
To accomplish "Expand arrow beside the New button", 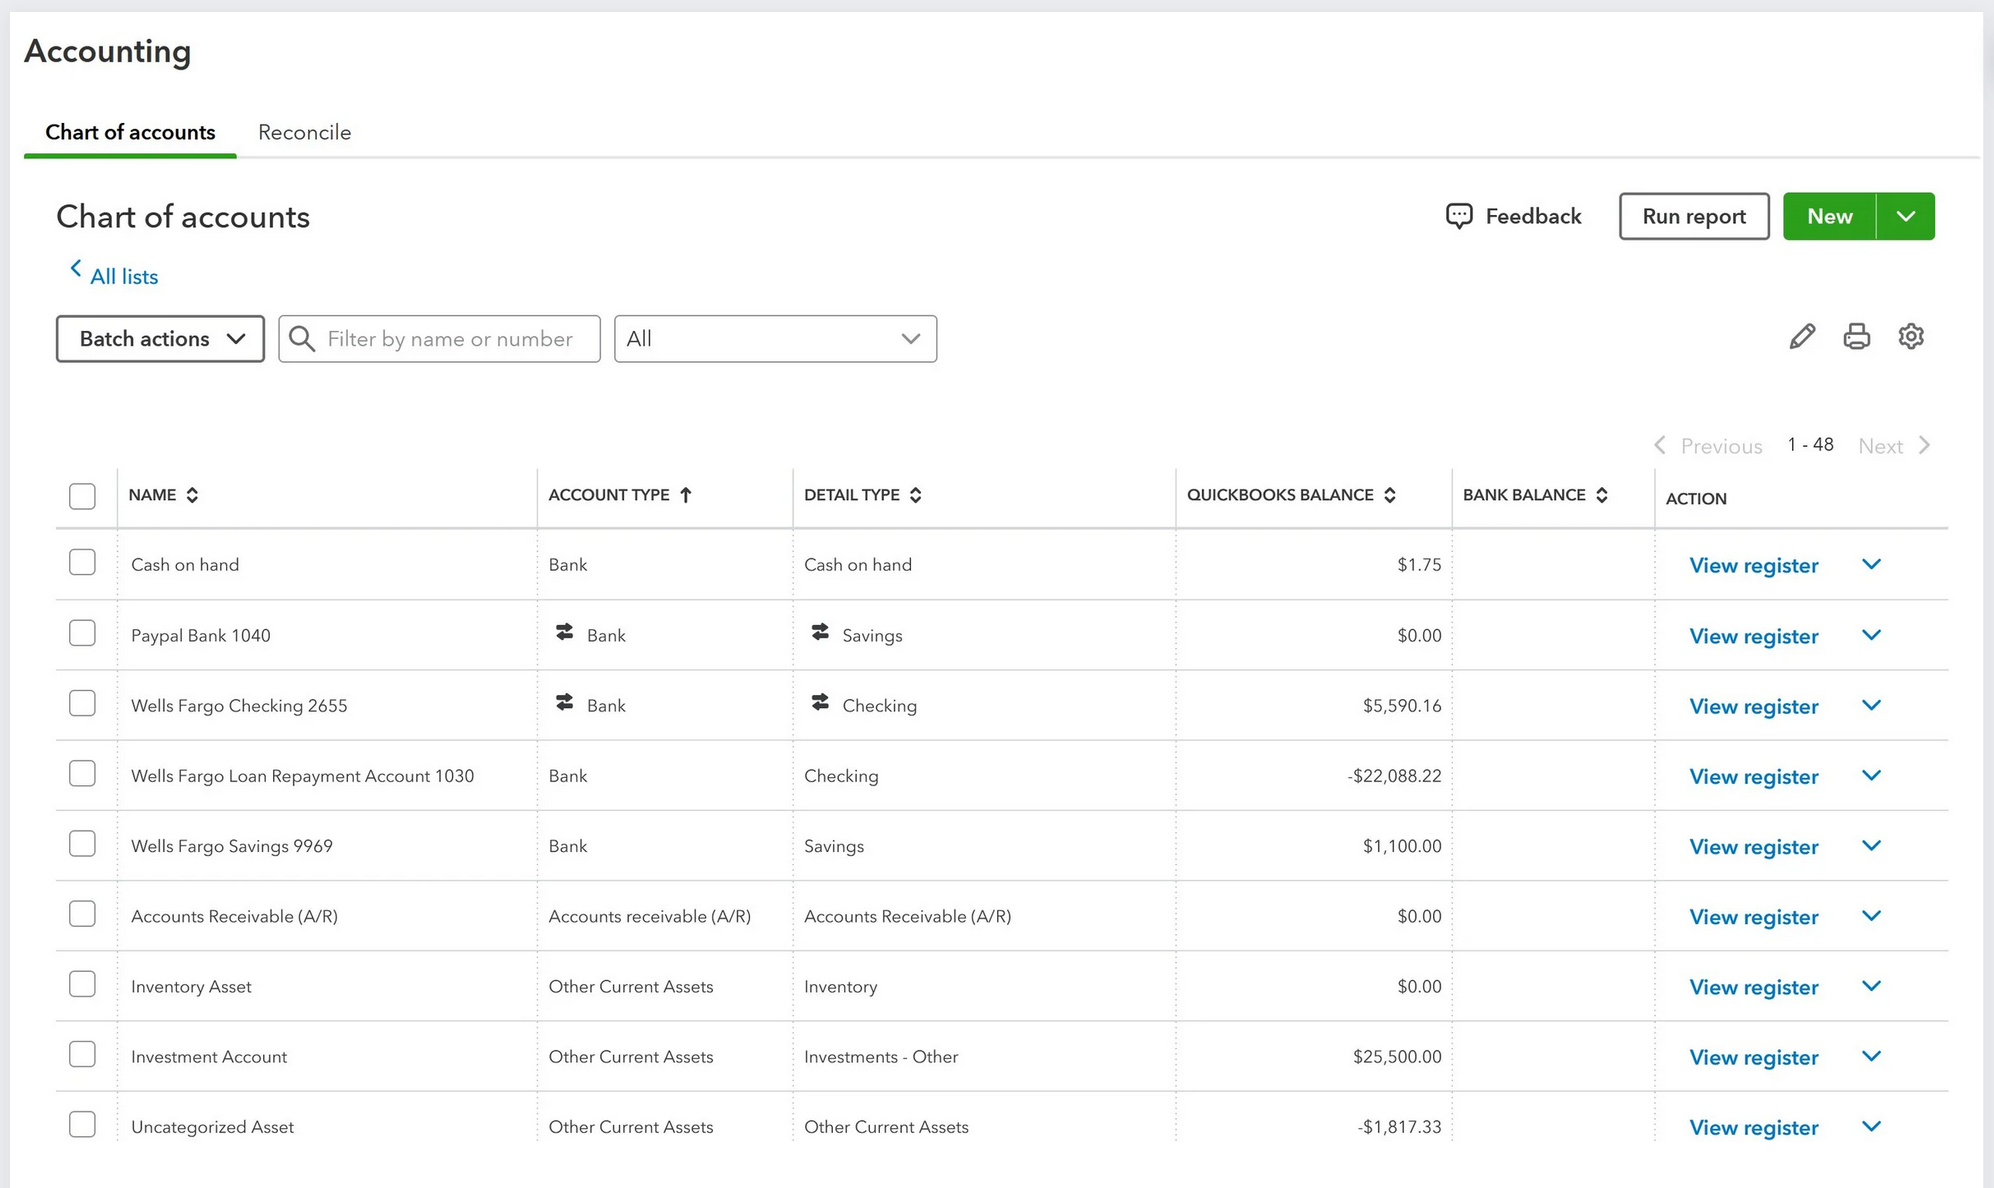I will (1906, 217).
